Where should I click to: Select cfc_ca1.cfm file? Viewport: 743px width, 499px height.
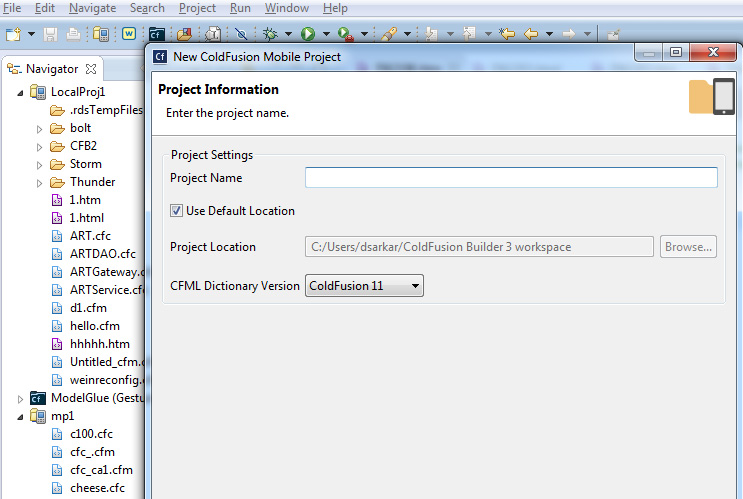pyautogui.click(x=92, y=470)
